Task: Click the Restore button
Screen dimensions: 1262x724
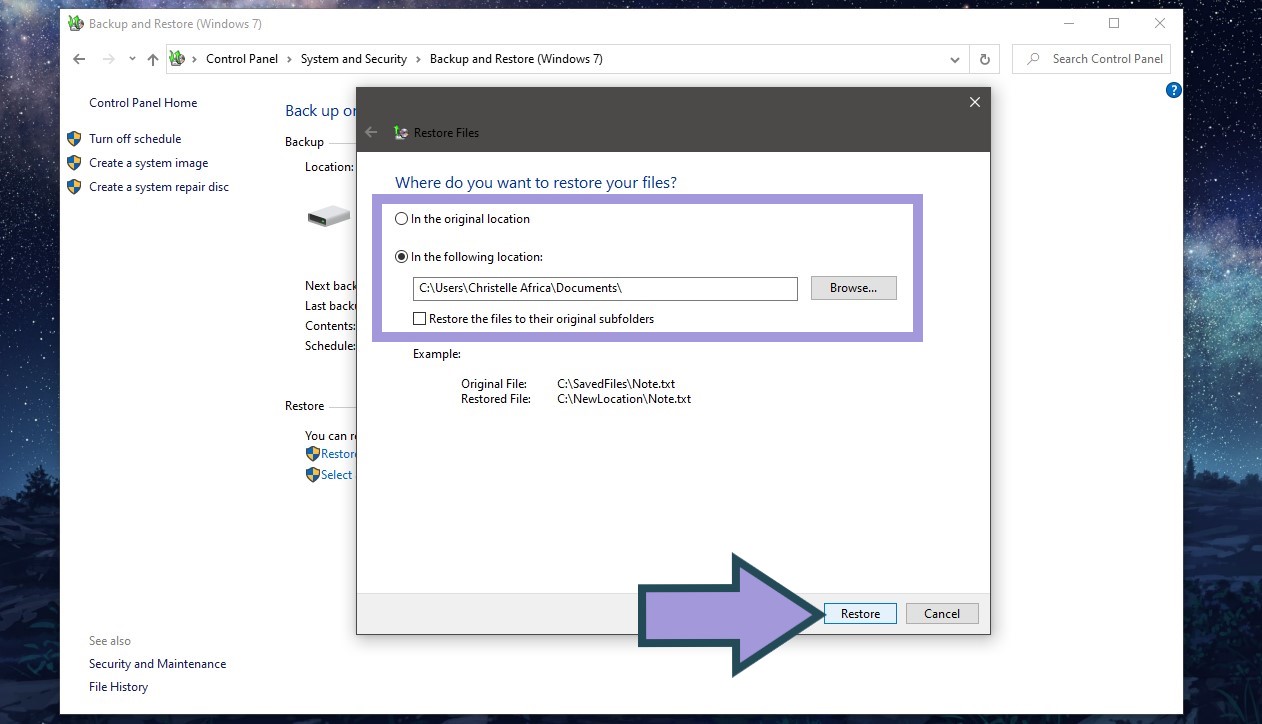Action: pos(860,614)
